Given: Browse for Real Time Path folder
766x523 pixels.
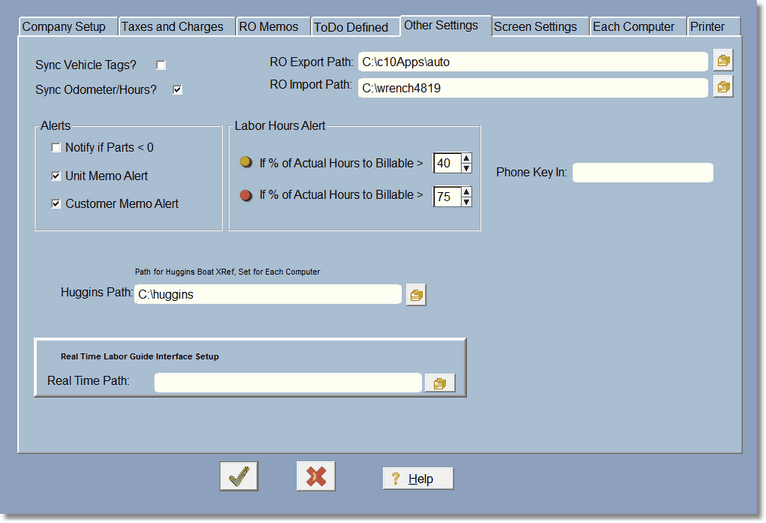Looking at the screenshot, I should click(438, 383).
